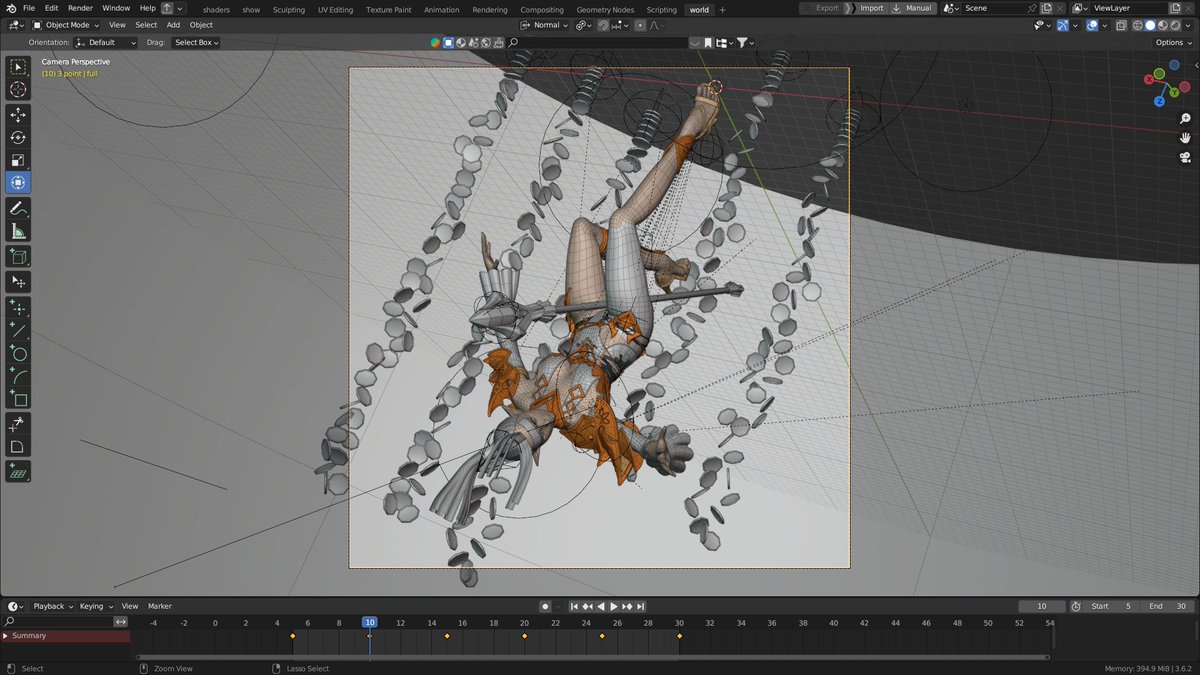Click the new scene icon beside Scene

[x=1046, y=8]
